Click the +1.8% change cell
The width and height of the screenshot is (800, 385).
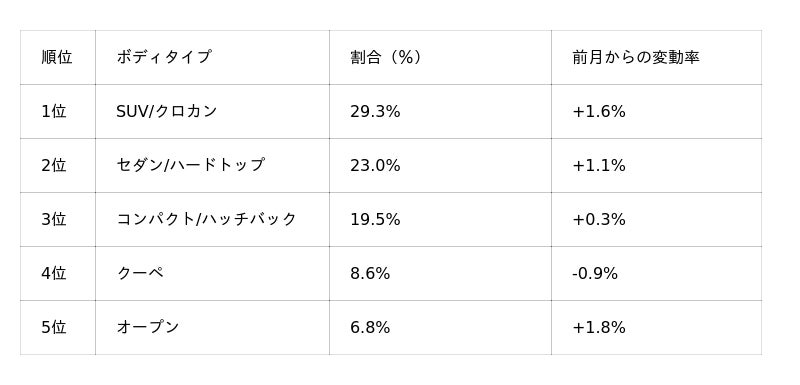pyautogui.click(x=657, y=327)
